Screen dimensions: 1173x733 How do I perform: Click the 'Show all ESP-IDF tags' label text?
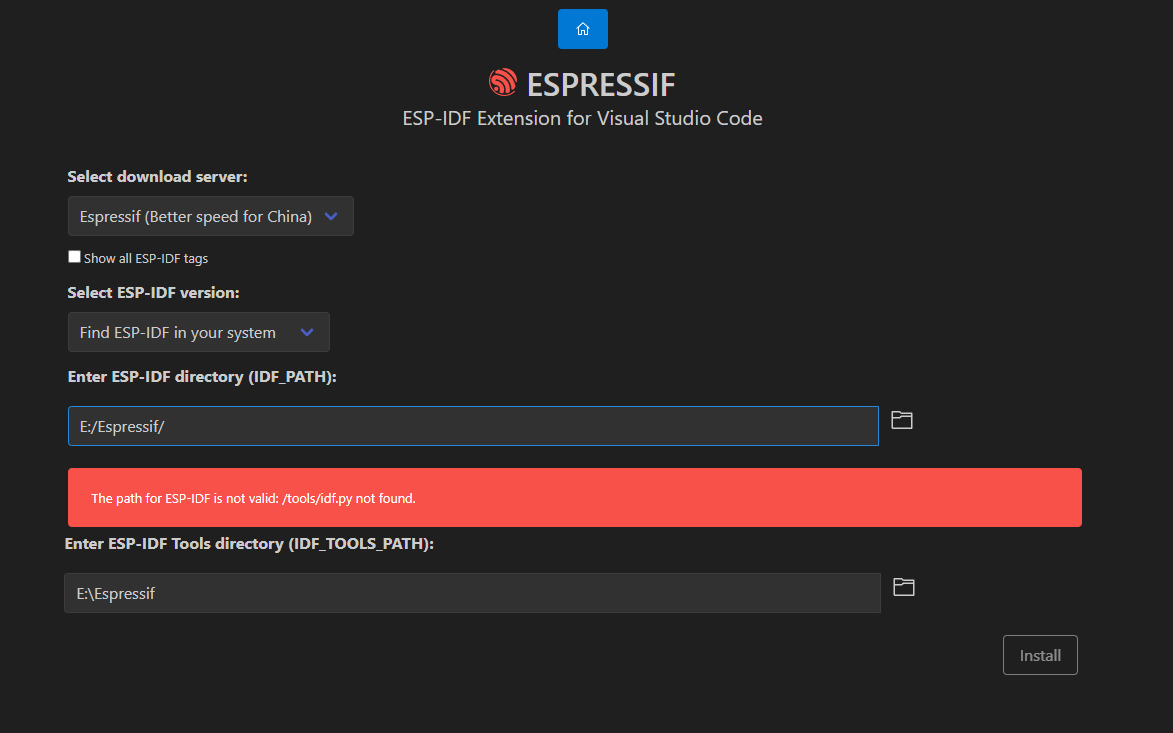[x=146, y=258]
